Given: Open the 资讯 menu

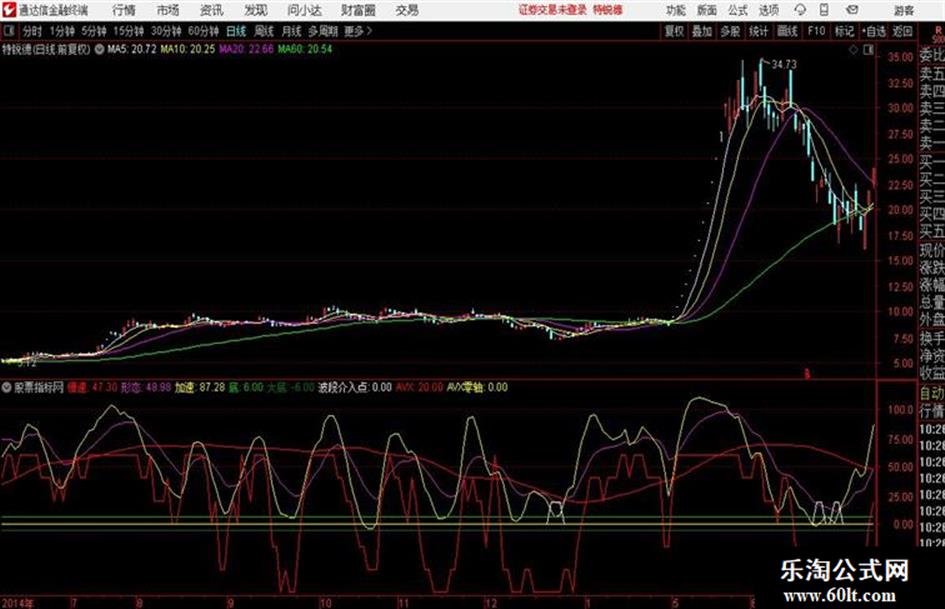Looking at the screenshot, I should (x=212, y=10).
